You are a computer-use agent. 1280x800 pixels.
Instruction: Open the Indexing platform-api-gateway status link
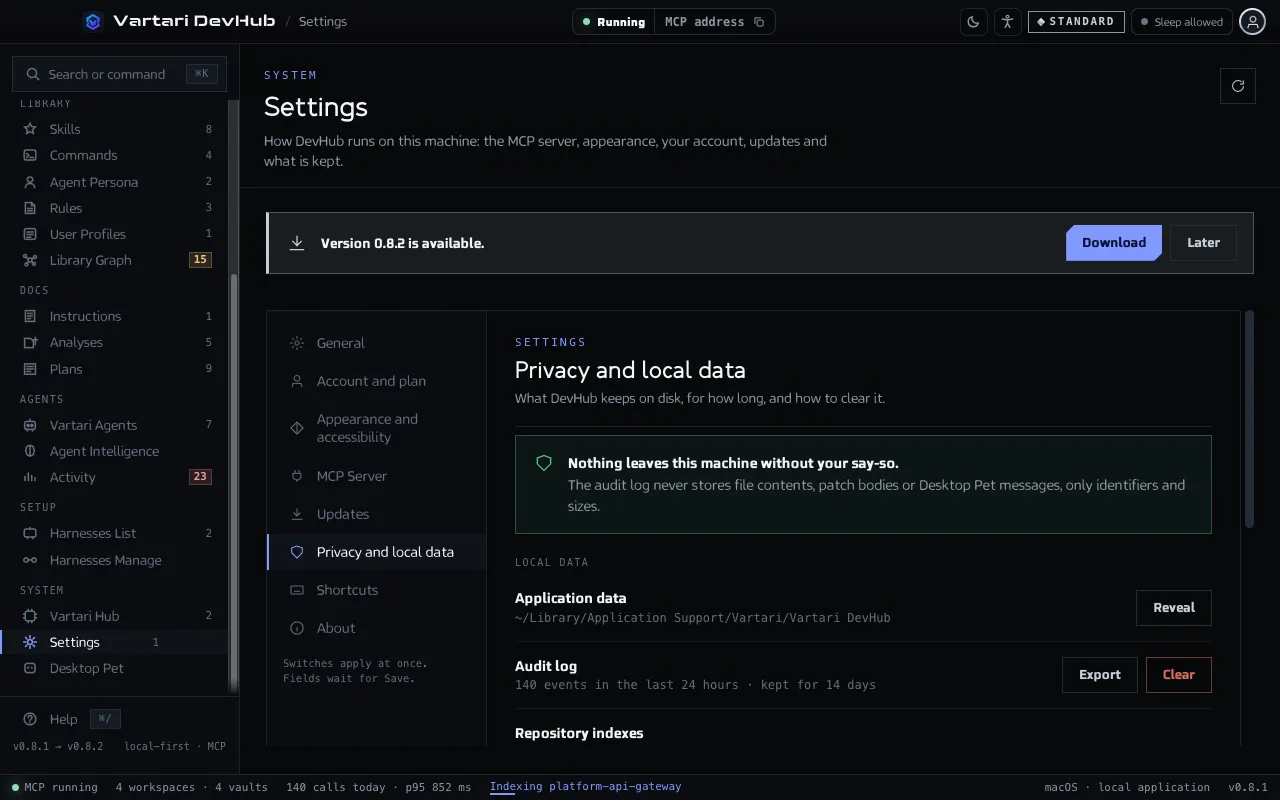[585, 787]
